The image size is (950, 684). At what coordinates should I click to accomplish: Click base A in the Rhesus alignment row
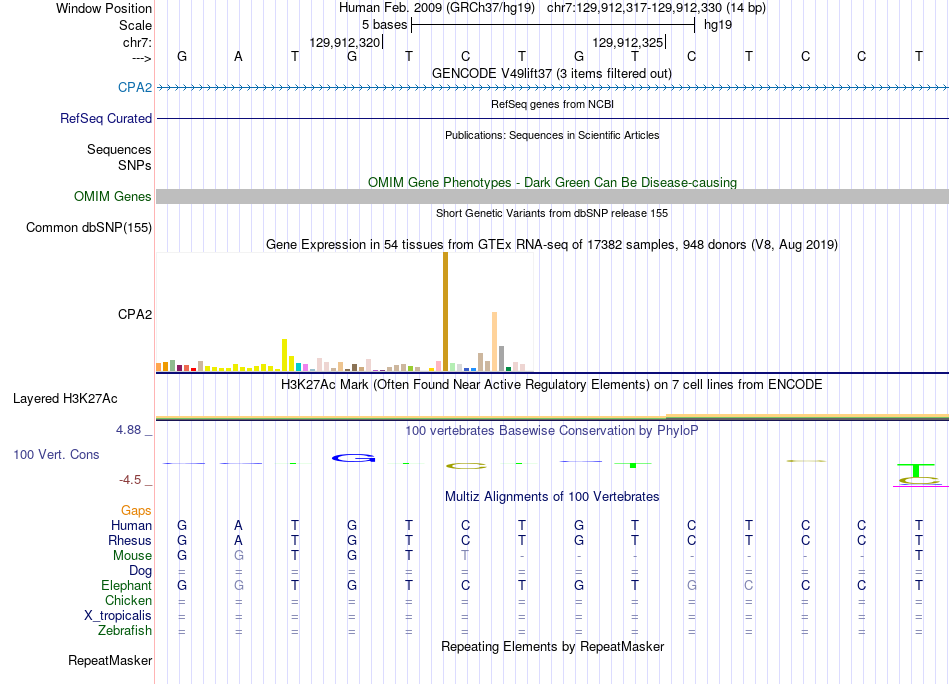[x=238, y=540]
